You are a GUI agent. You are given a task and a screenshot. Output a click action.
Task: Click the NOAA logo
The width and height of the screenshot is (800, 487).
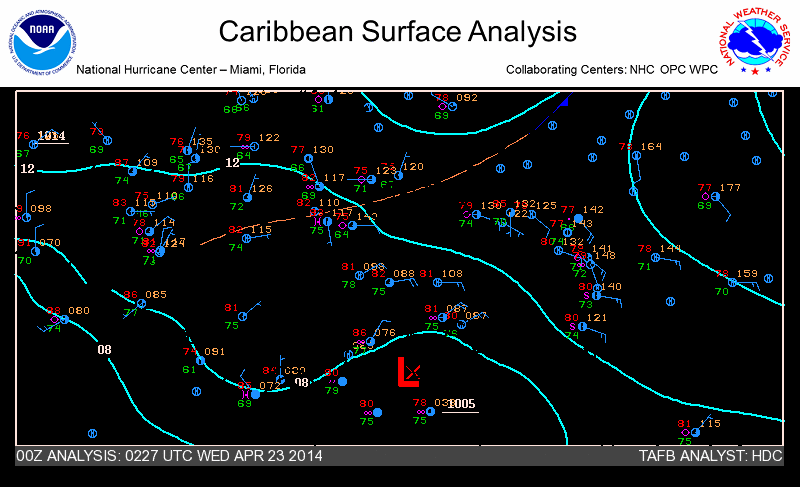click(42, 42)
